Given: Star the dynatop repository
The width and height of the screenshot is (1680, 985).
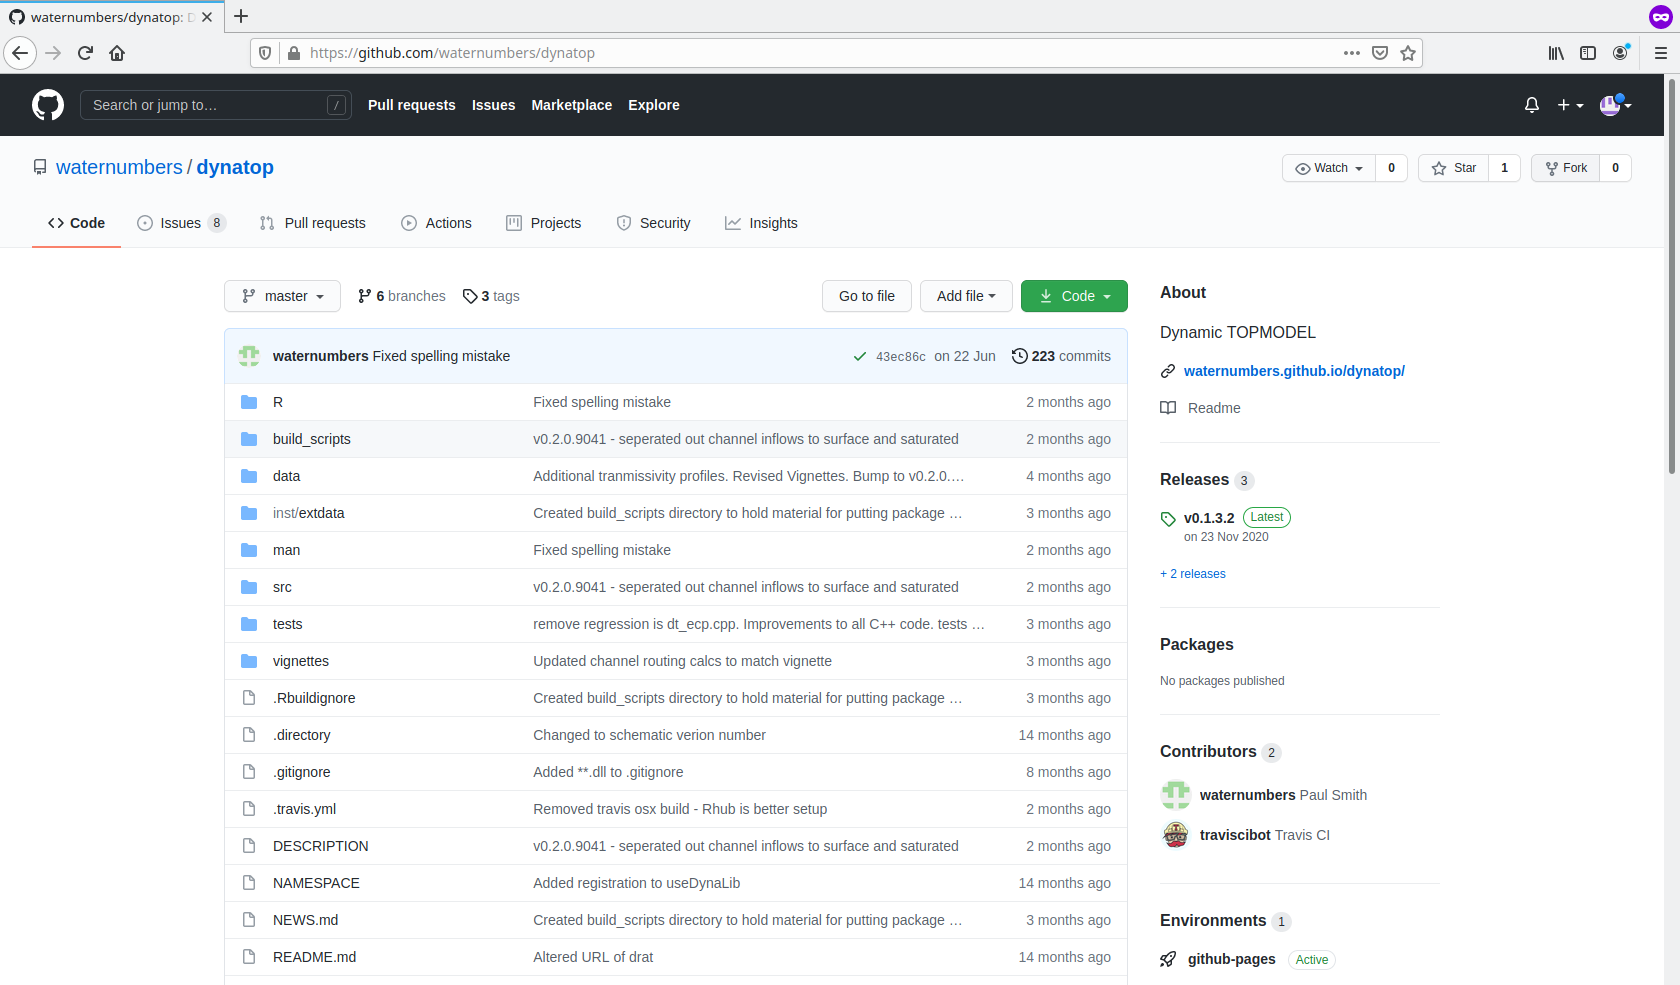Looking at the screenshot, I should click(1454, 168).
